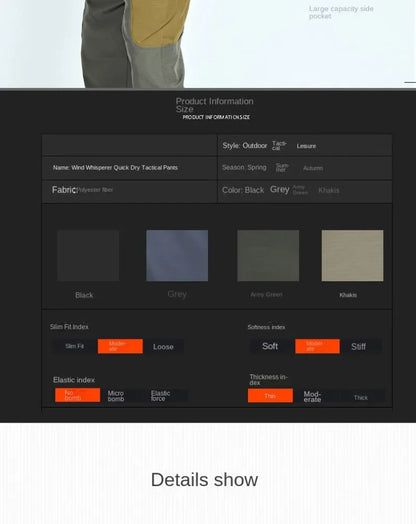Select the orange Thin option in Thickness index

(x=270, y=396)
